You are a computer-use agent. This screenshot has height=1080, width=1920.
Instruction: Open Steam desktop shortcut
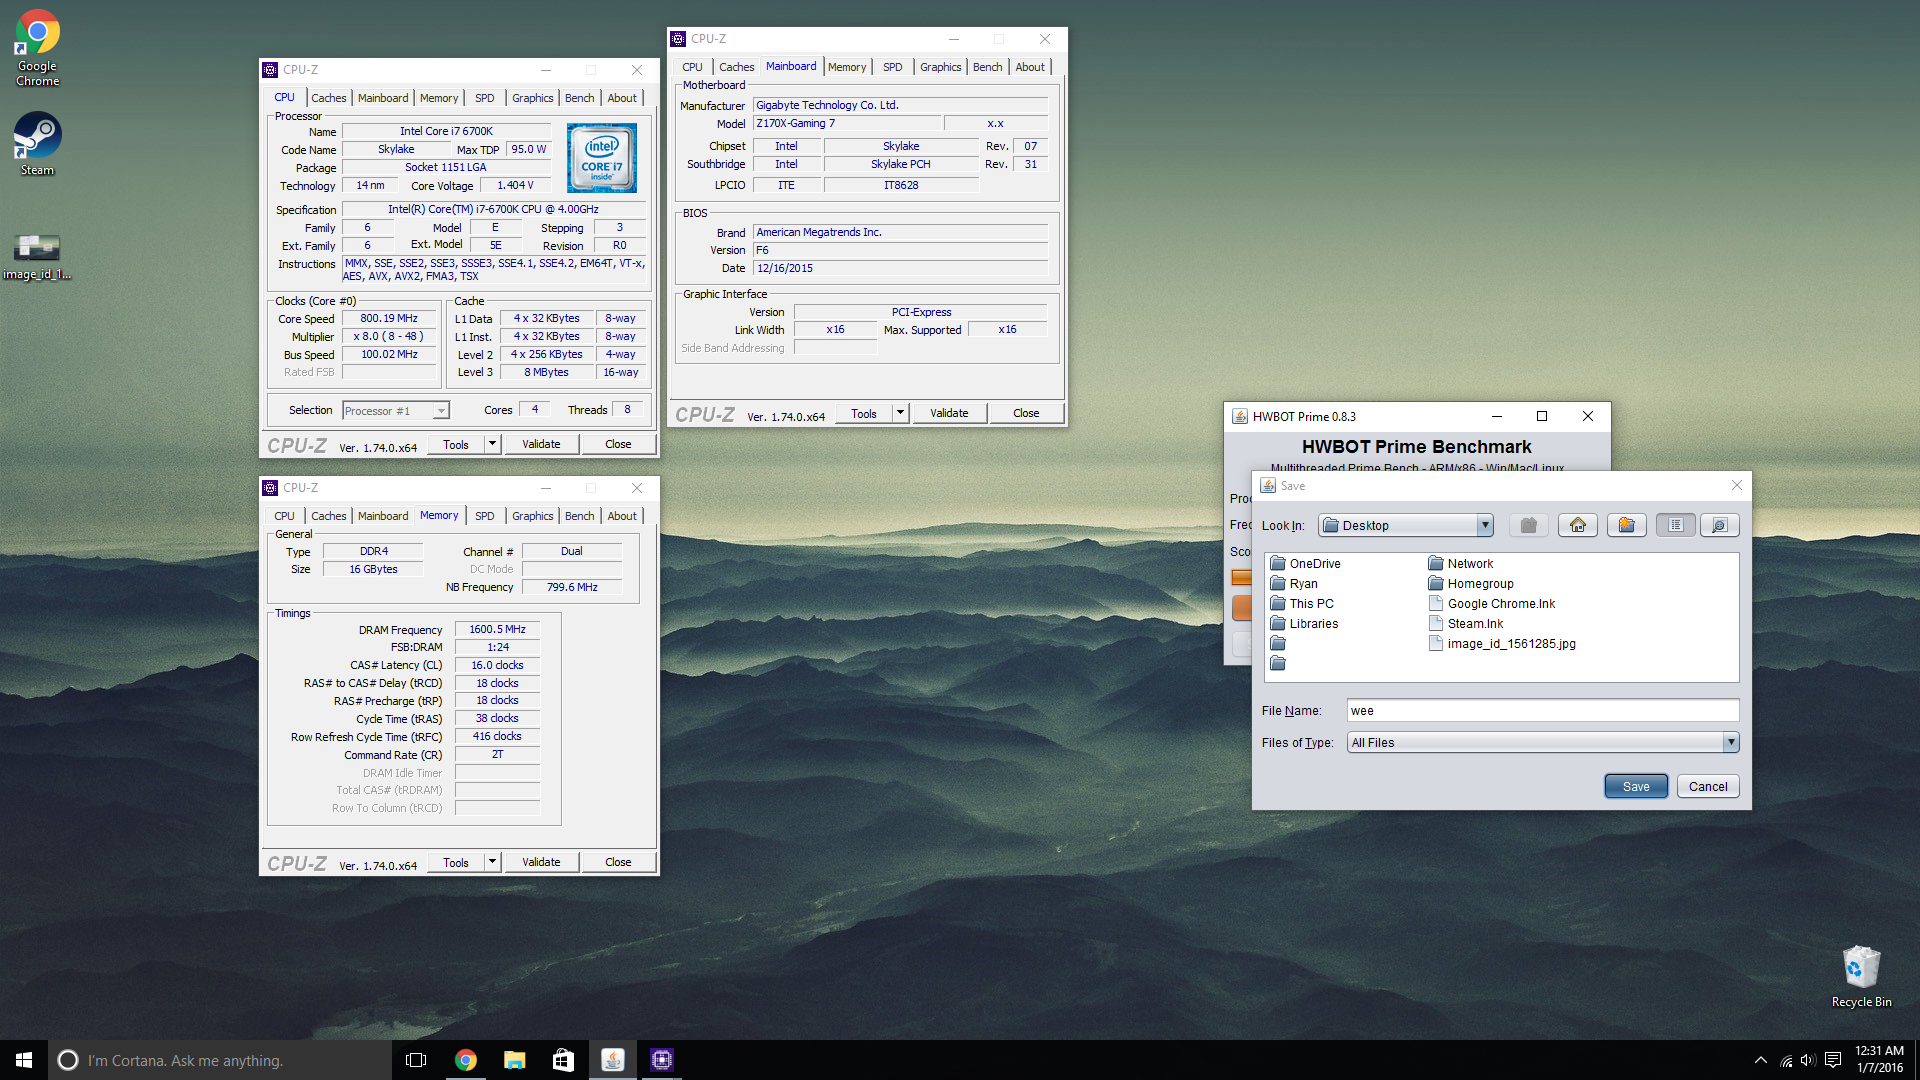[x=38, y=144]
